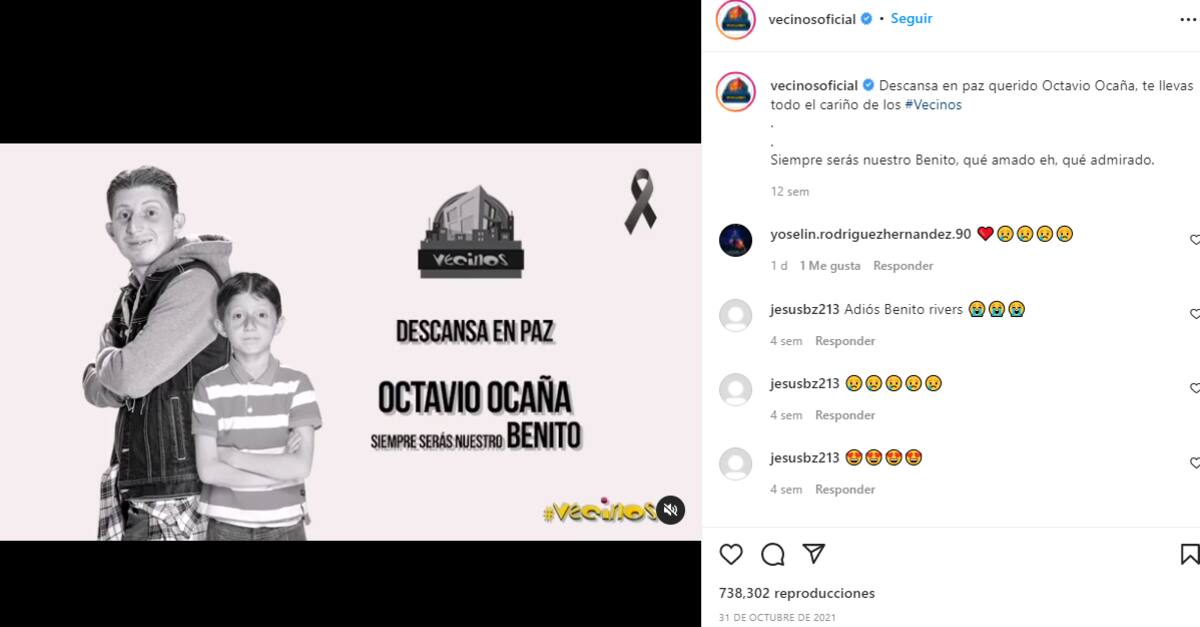Unmute the video with speaker icon
The width and height of the screenshot is (1200, 627).
click(x=671, y=510)
